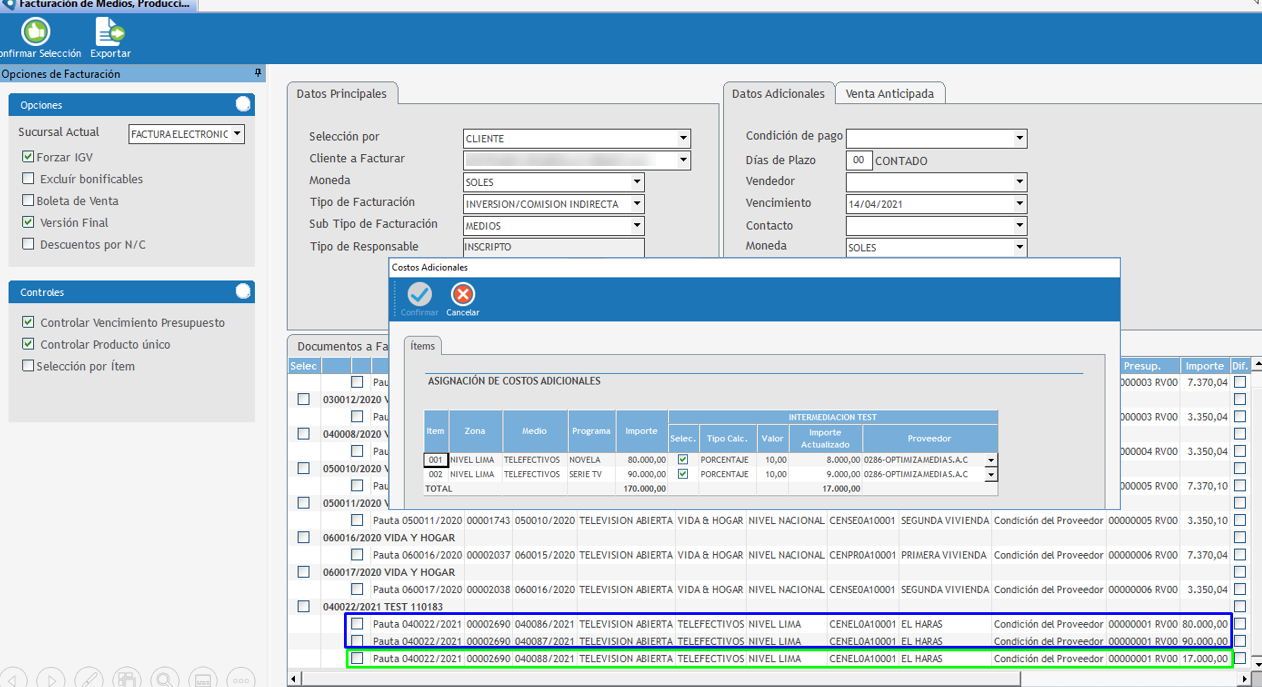Click the Días de Plazo input field
Viewport: 1262px width, 687px height.
tap(858, 160)
